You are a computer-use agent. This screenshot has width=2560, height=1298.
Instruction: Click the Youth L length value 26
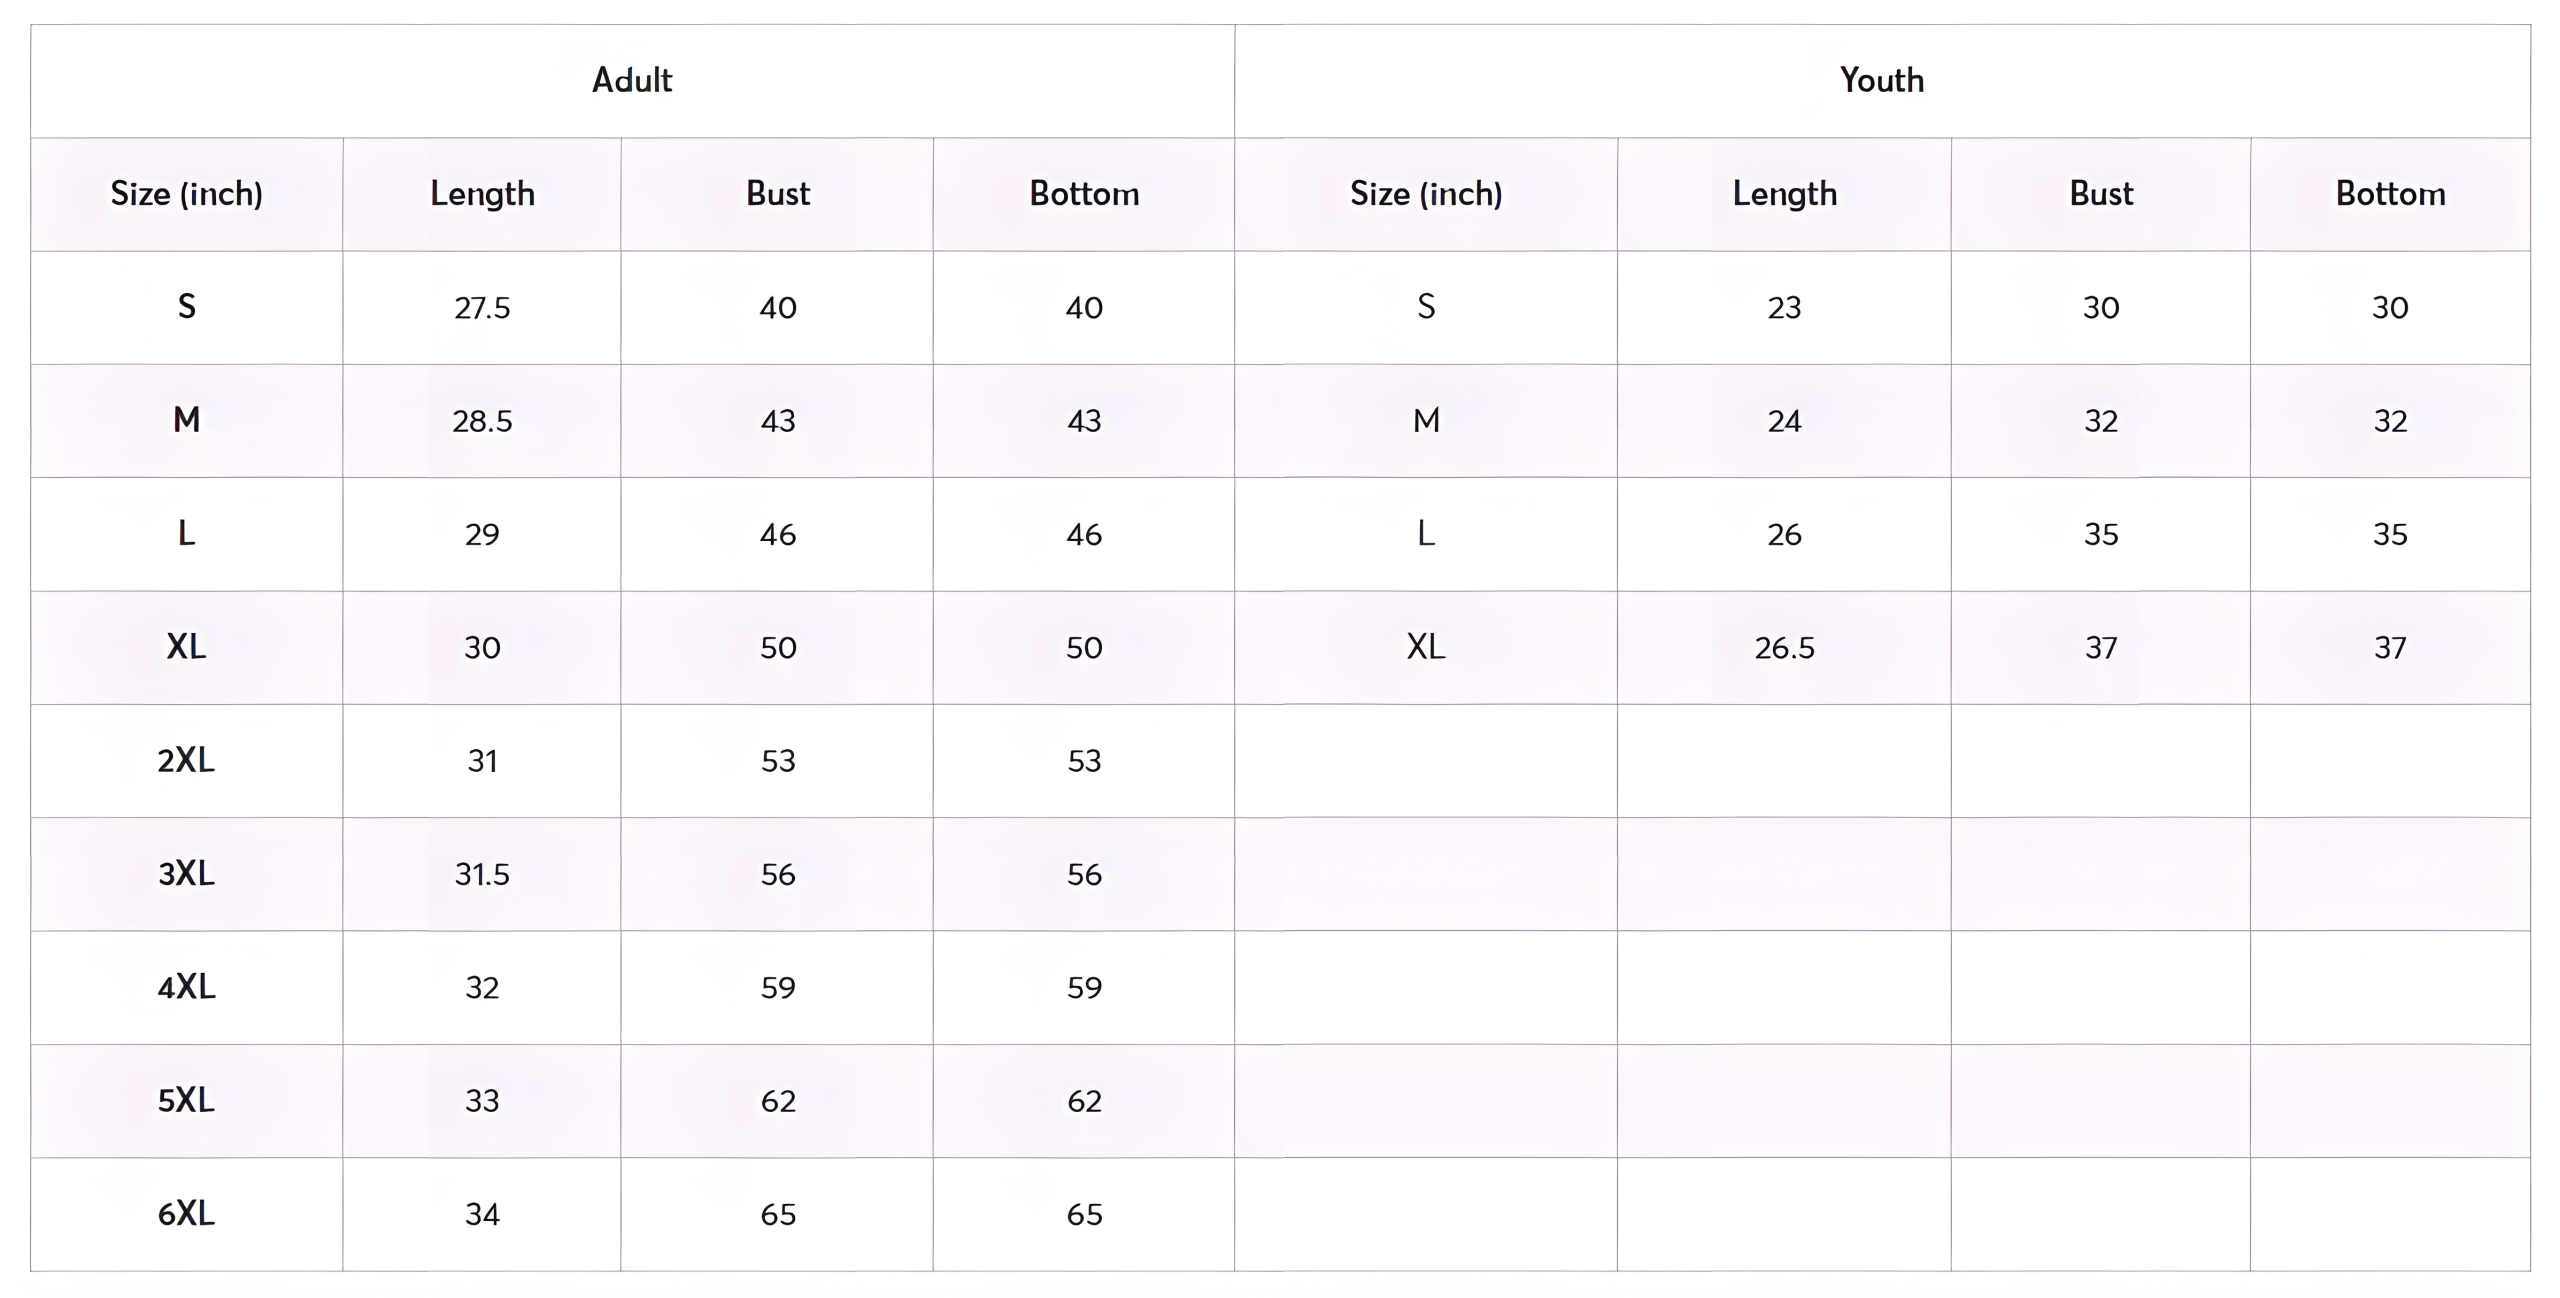pyautogui.click(x=1785, y=535)
